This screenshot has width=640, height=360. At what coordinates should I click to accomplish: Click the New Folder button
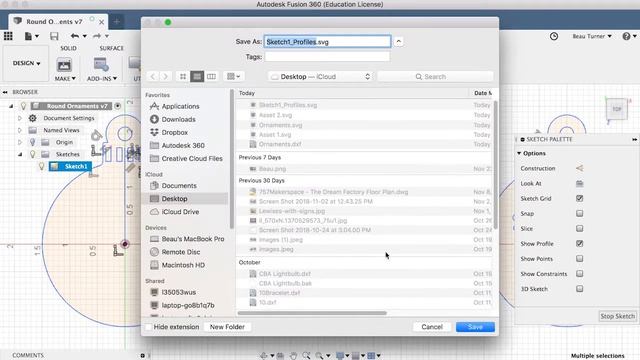point(227,327)
